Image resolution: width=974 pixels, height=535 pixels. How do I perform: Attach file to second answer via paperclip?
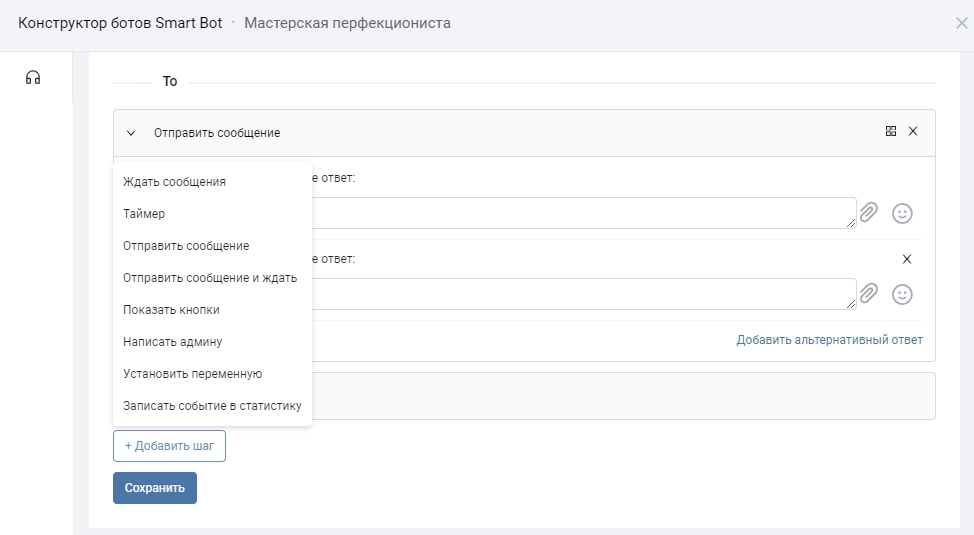pyautogui.click(x=869, y=294)
